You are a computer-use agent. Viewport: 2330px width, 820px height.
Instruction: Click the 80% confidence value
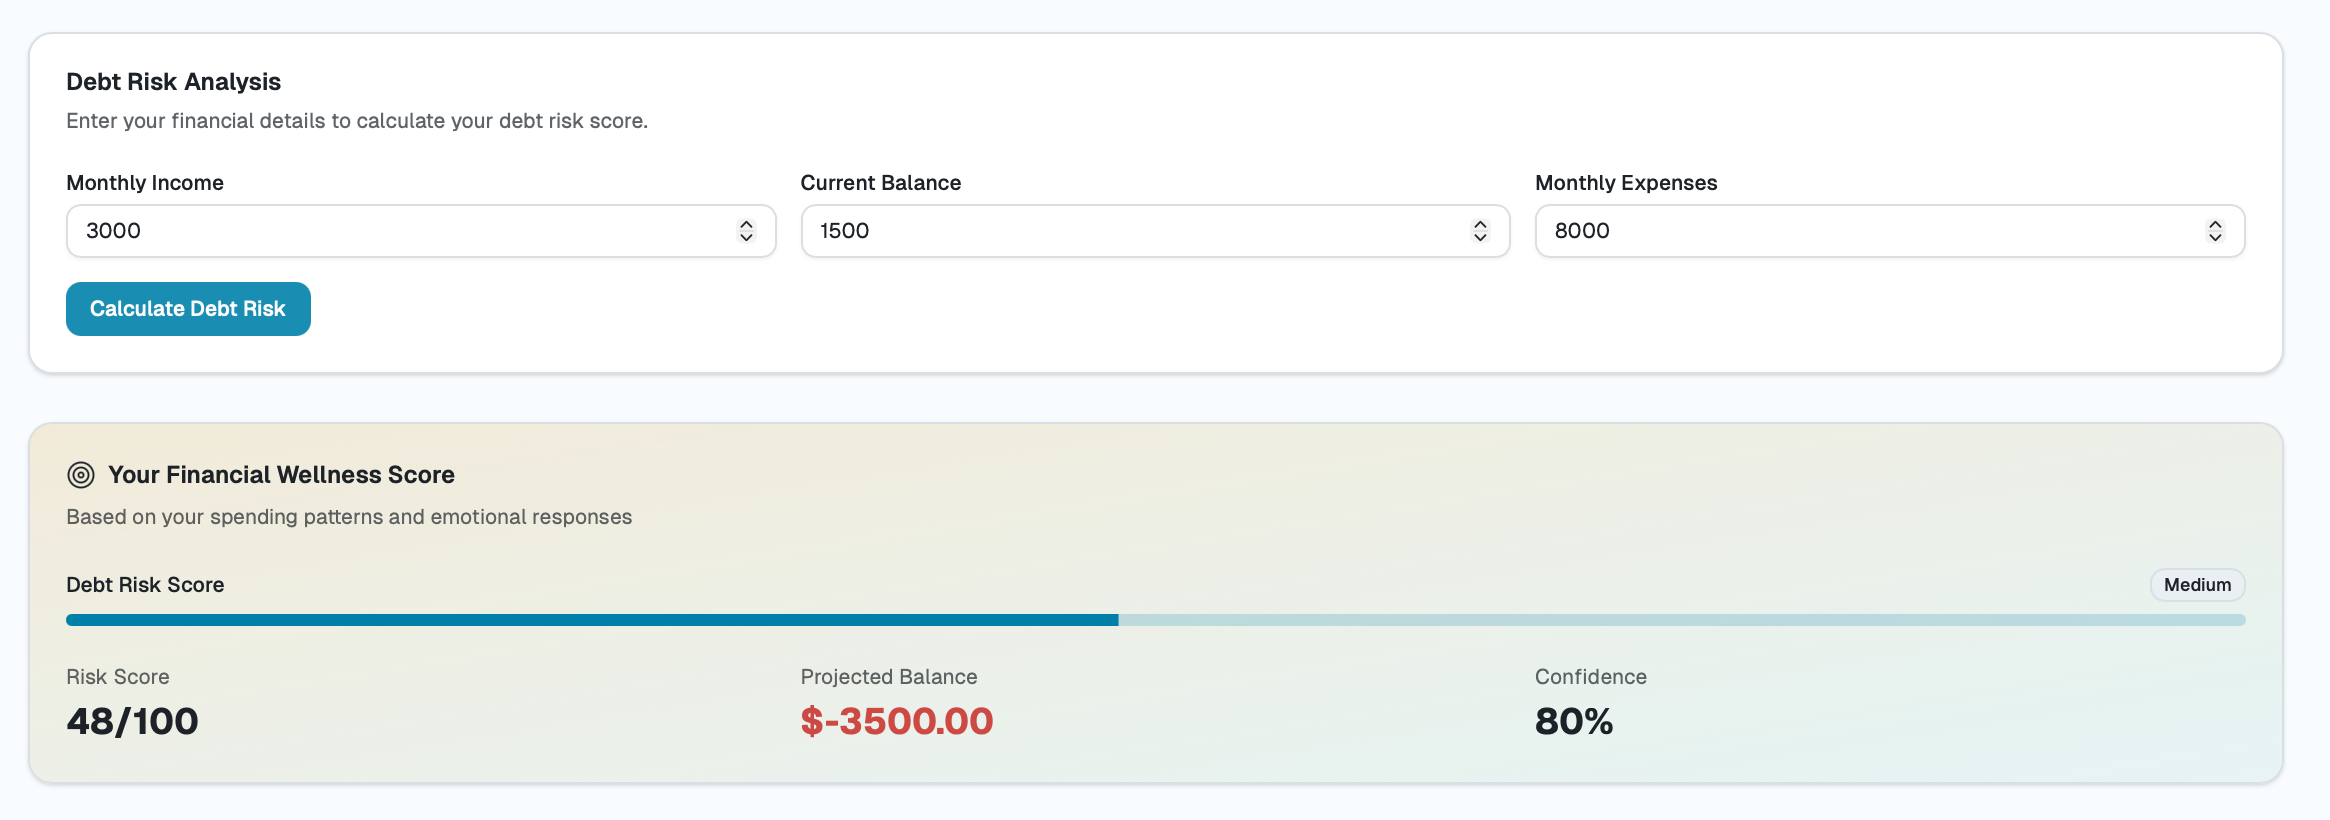(x=1574, y=721)
